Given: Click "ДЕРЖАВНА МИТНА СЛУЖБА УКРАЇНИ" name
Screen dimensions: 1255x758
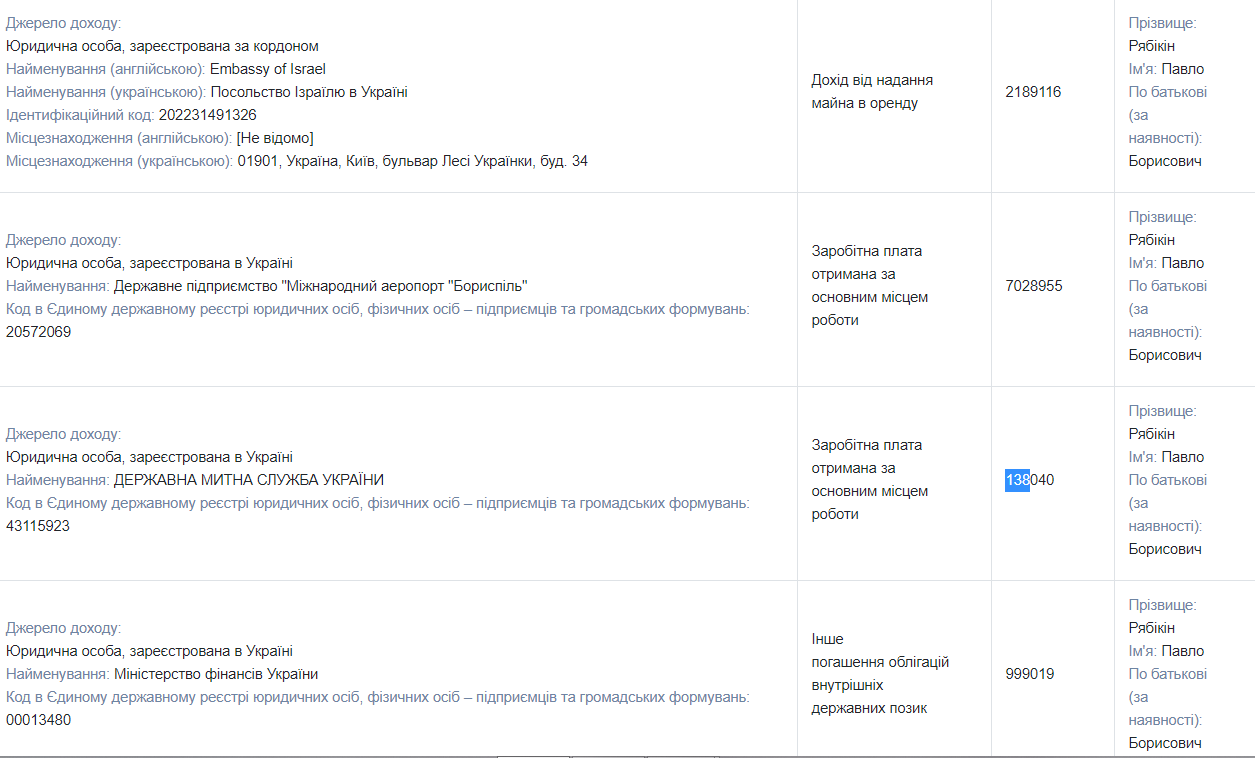Looking at the screenshot, I should point(249,480).
